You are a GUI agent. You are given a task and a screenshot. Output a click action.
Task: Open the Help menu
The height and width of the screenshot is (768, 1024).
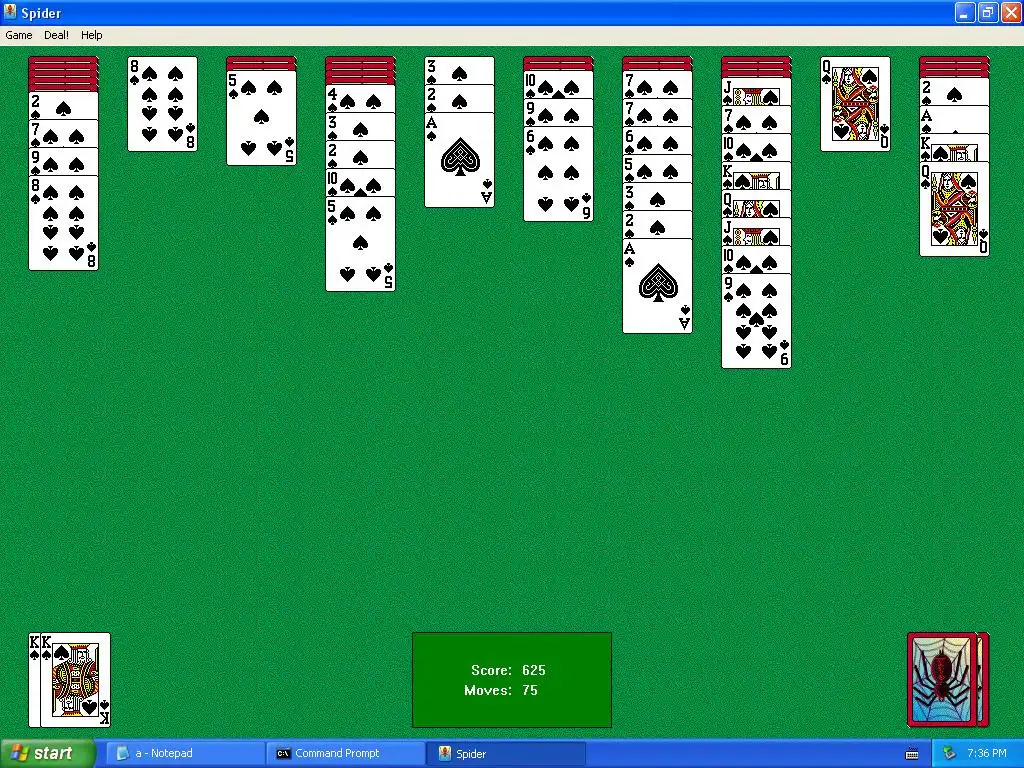(x=91, y=35)
